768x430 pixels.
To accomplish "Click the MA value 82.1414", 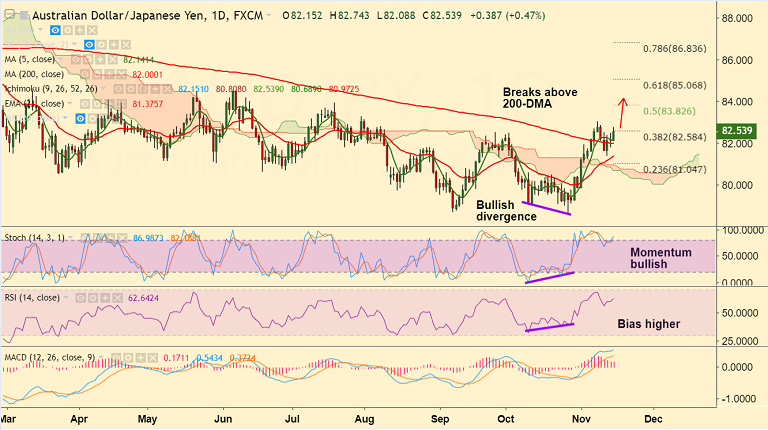I will [138, 60].
